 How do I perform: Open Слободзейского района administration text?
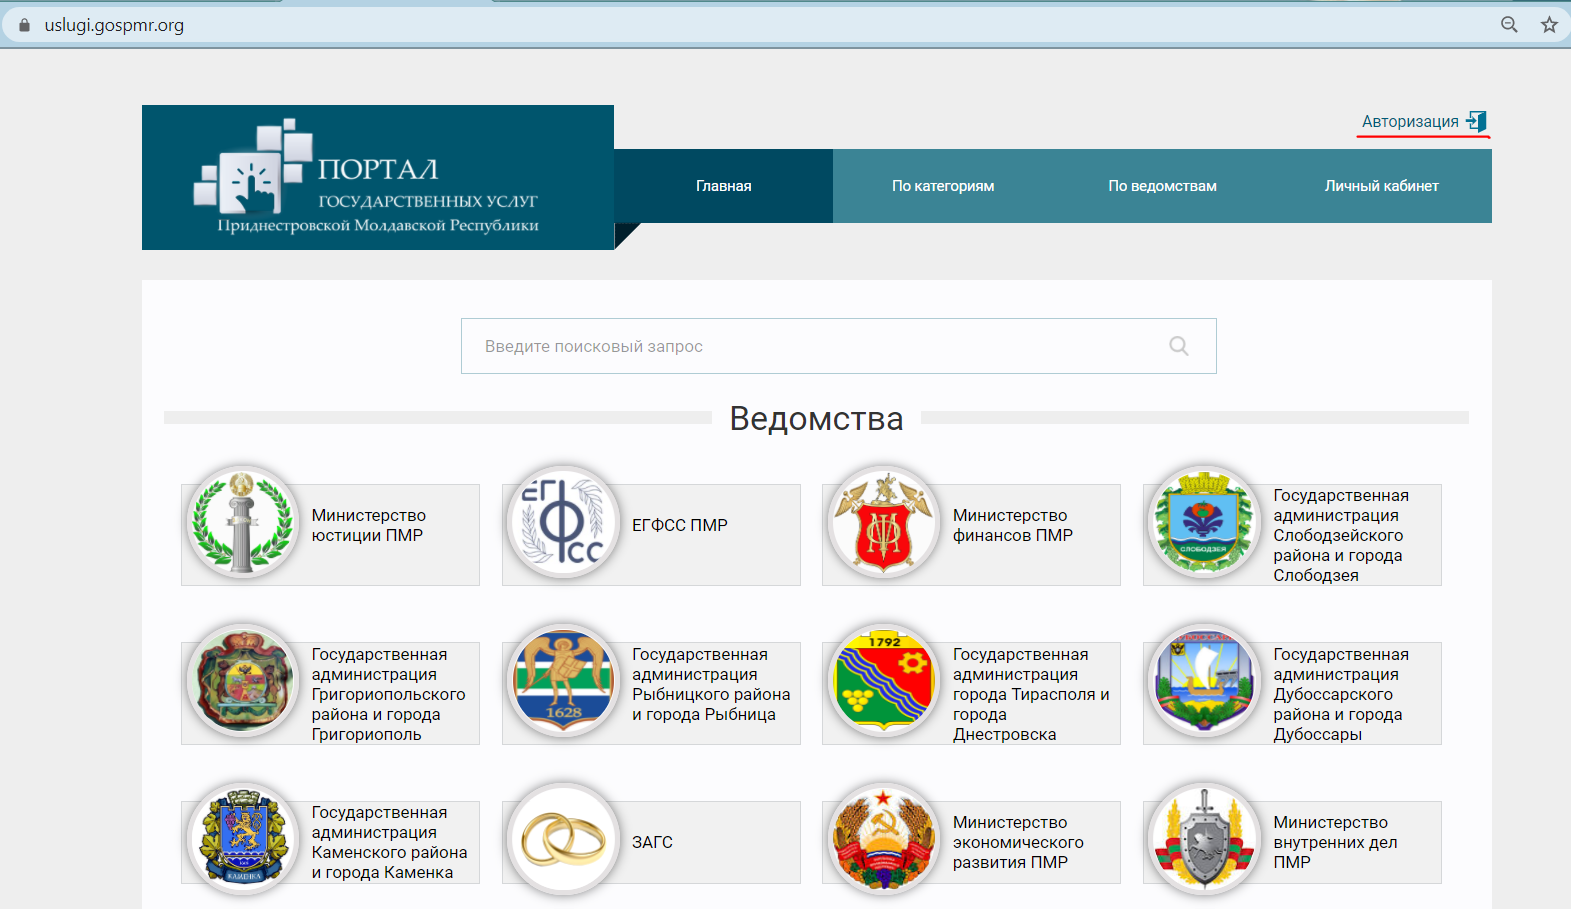[1340, 535]
